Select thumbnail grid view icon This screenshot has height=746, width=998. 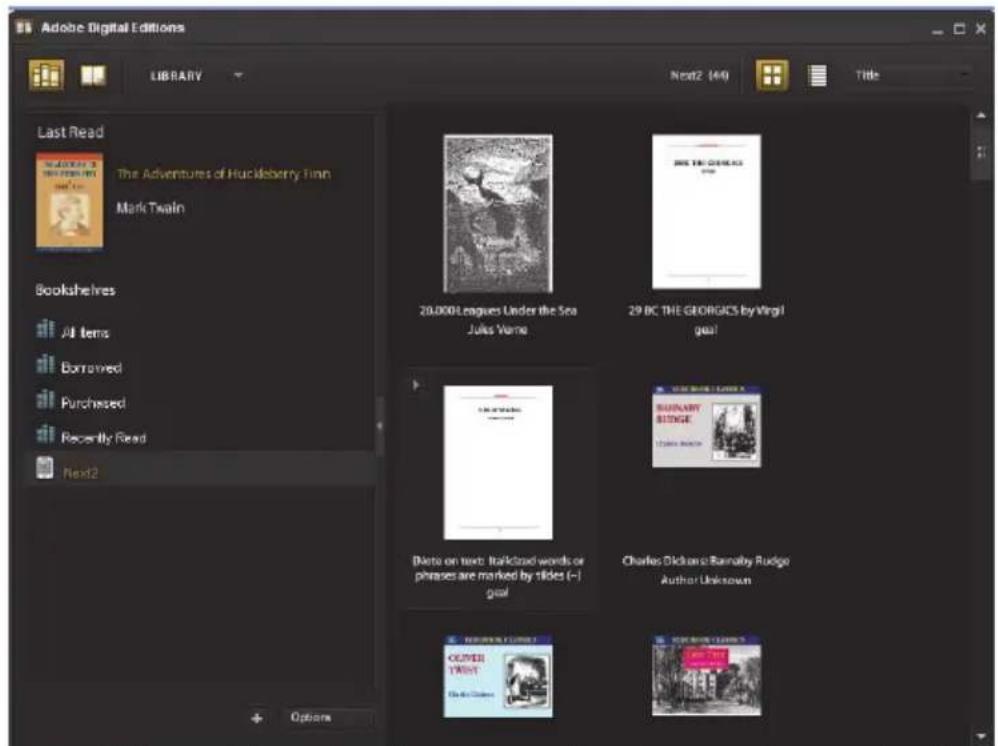(x=771, y=75)
